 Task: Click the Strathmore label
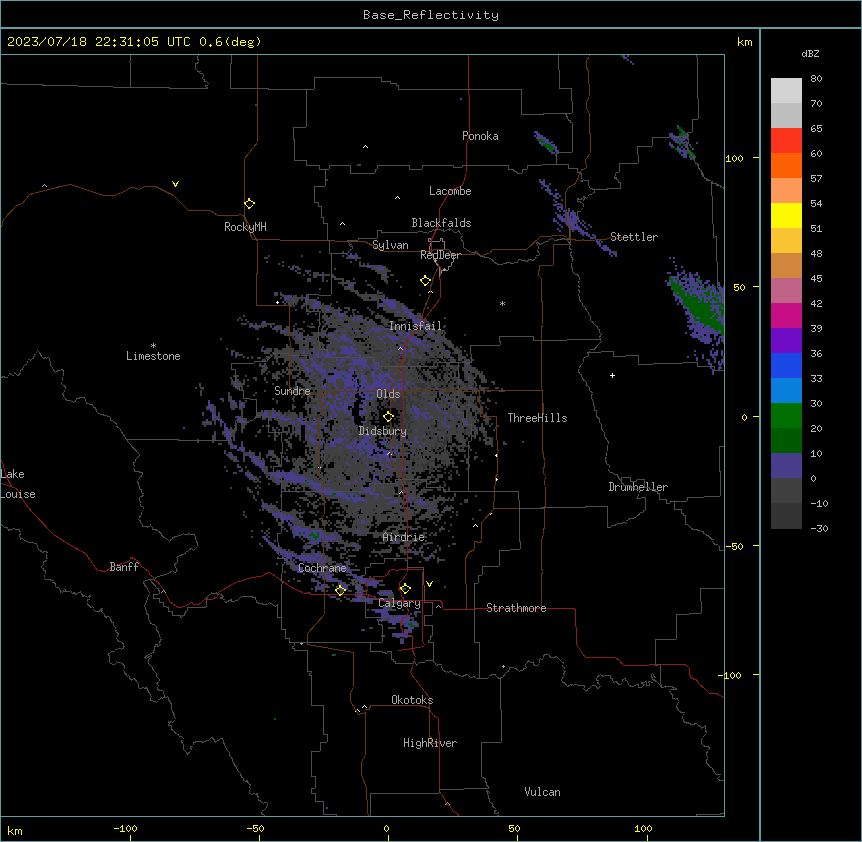click(516, 608)
